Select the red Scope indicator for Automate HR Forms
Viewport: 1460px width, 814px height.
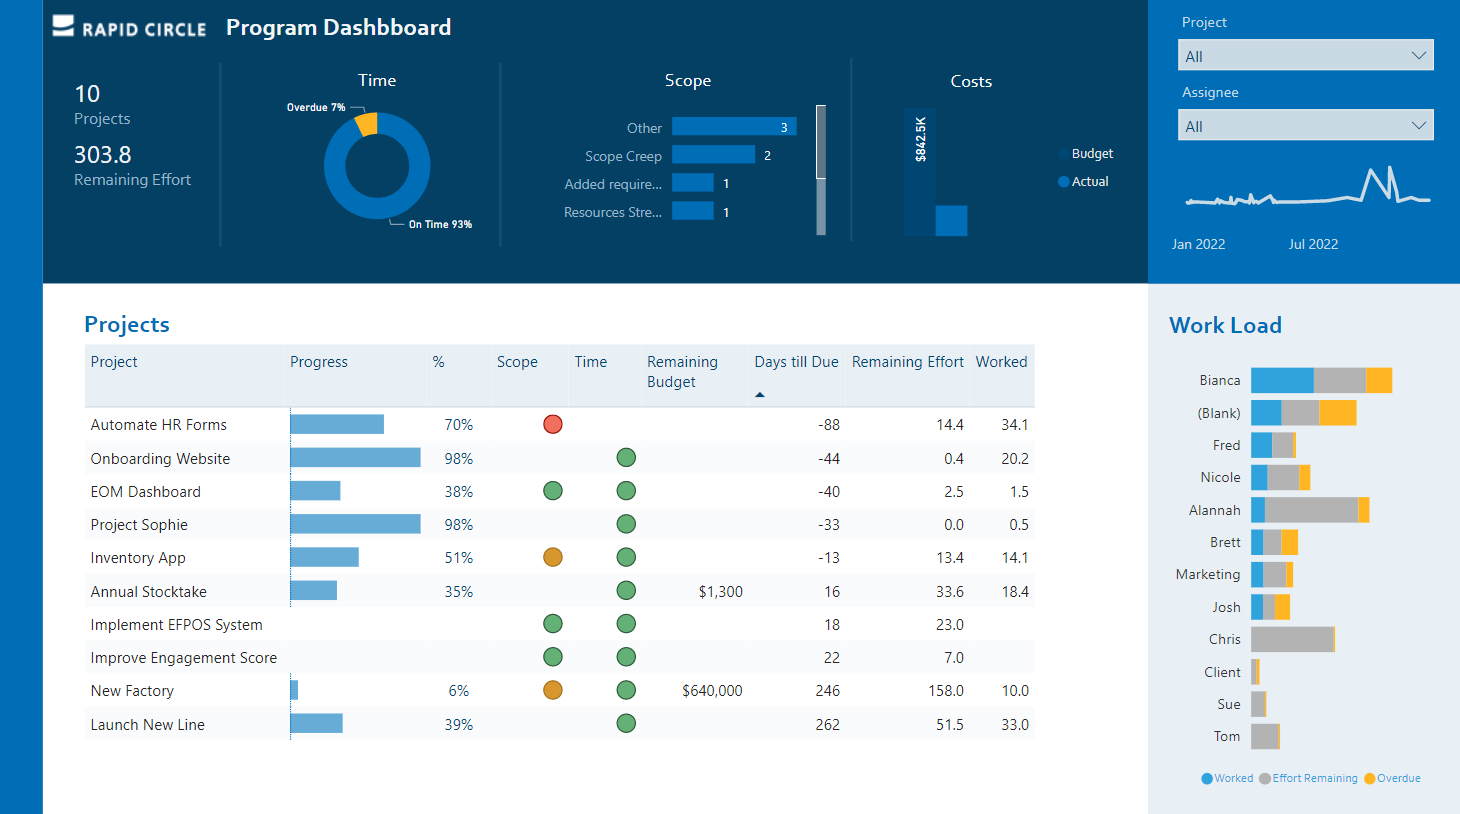pos(553,424)
